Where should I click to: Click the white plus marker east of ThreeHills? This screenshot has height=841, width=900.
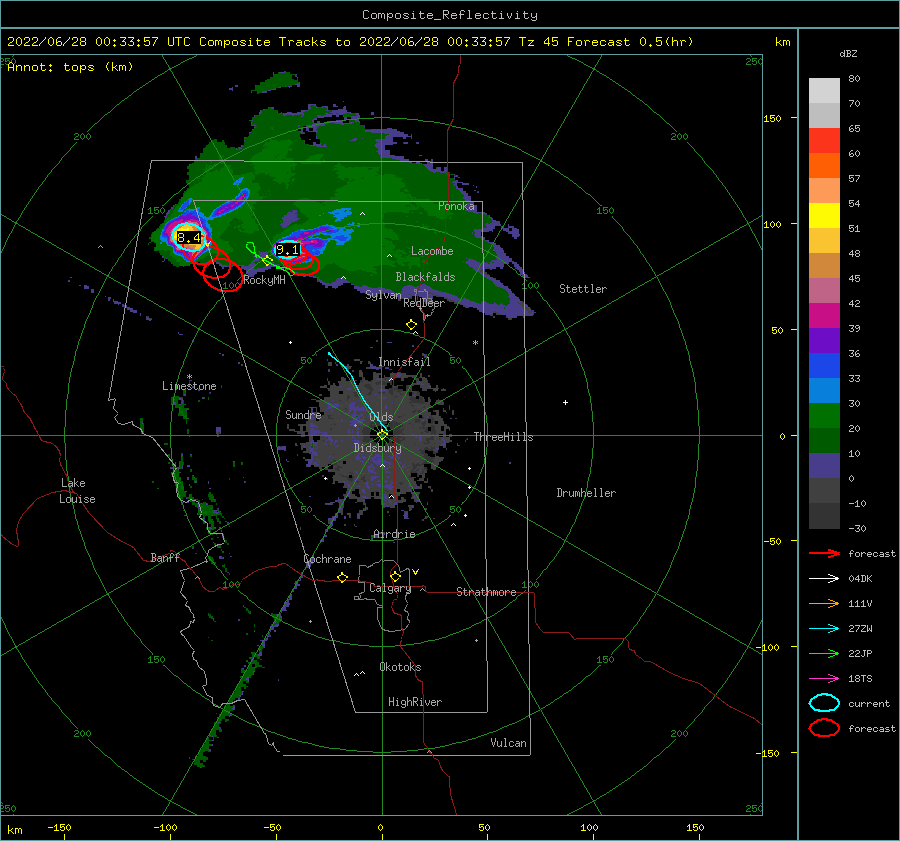pos(565,402)
